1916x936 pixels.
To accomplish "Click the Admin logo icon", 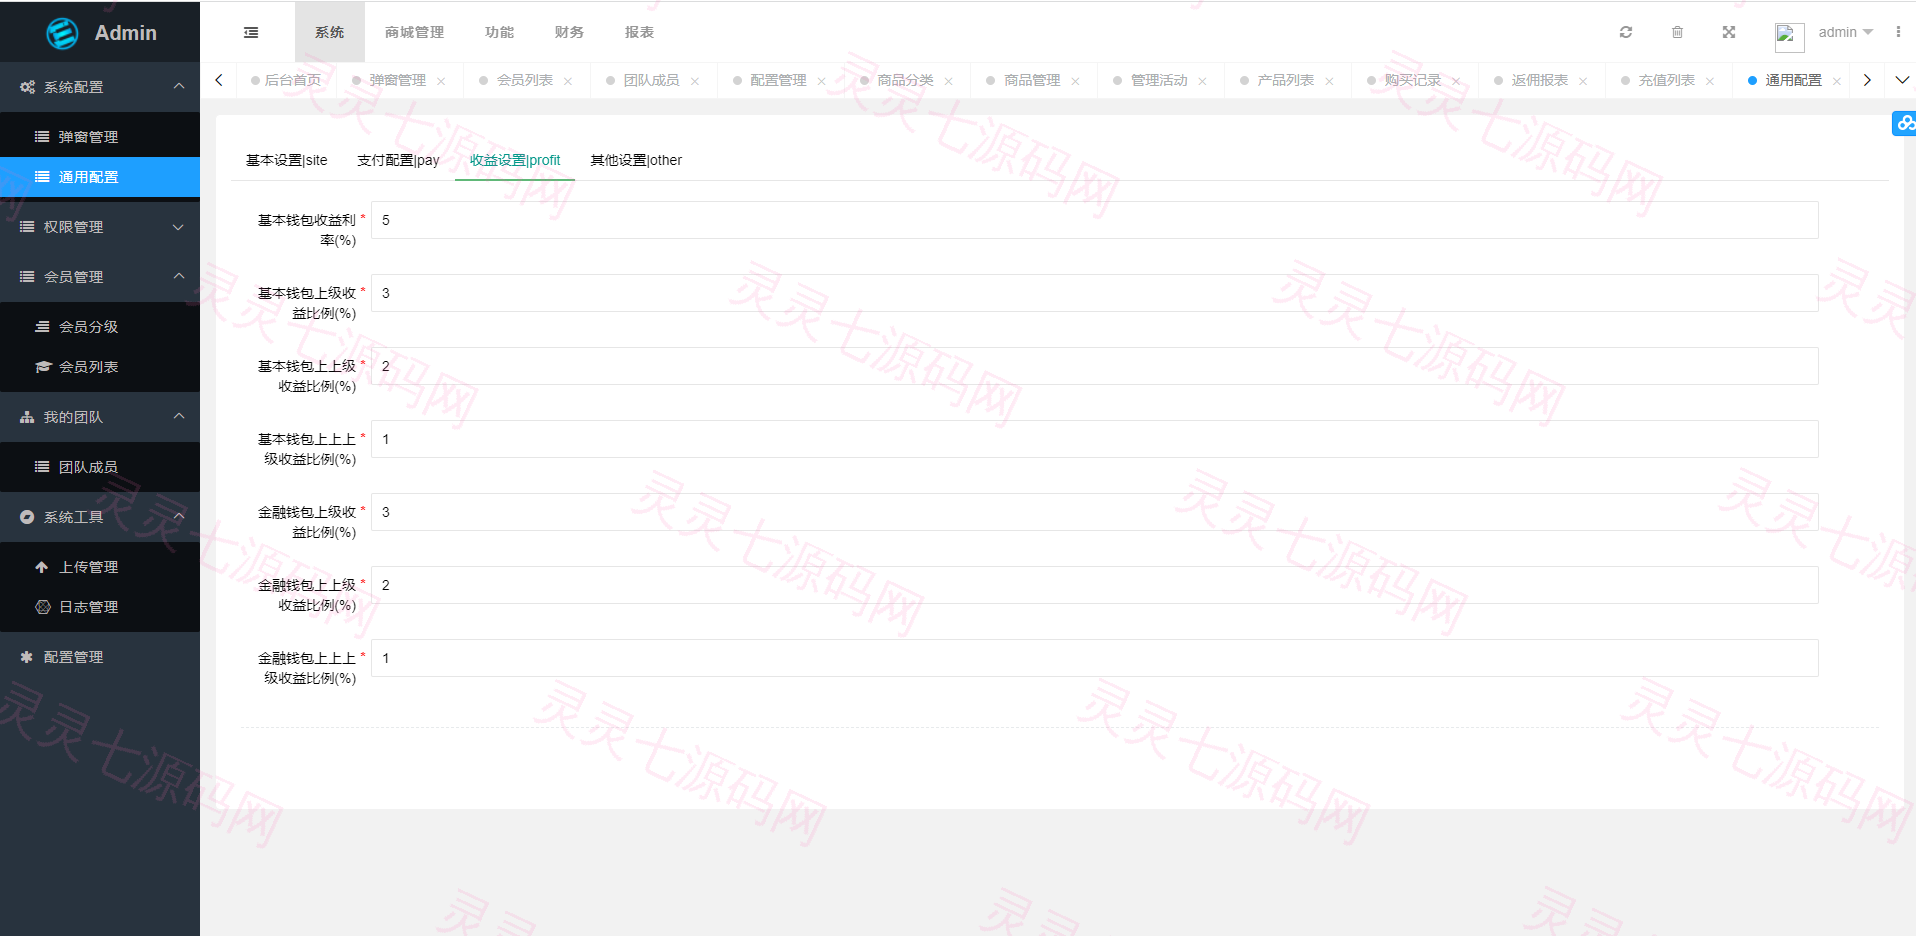I will click(x=62, y=33).
